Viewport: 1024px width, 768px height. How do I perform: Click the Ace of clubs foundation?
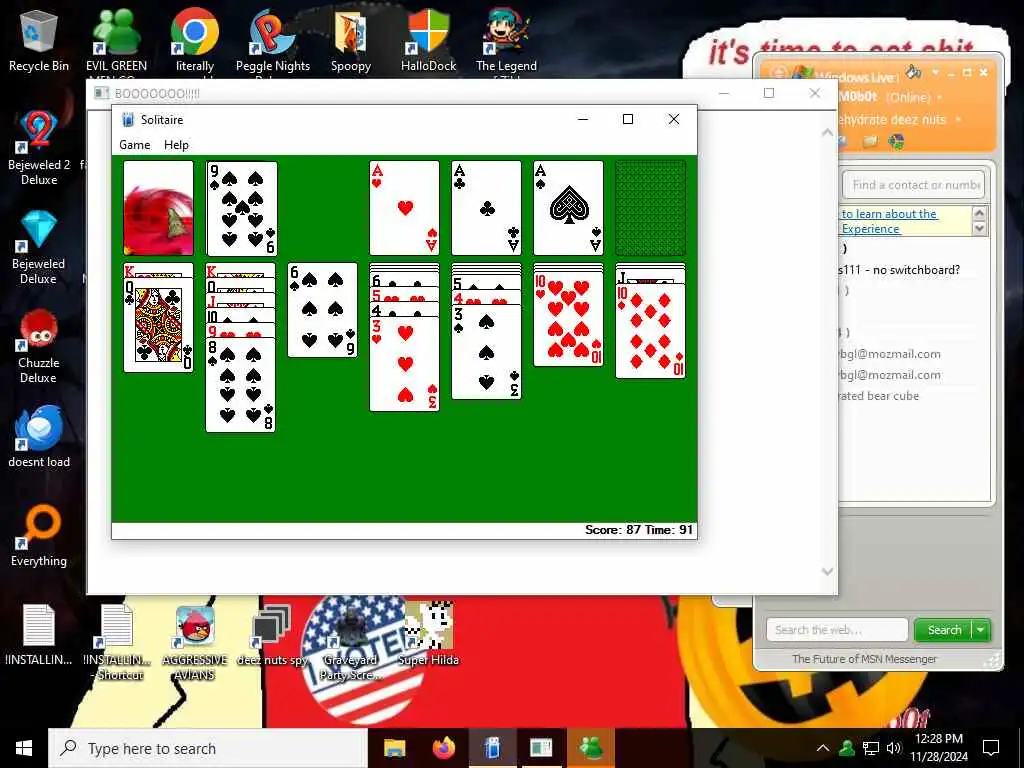tap(487, 208)
